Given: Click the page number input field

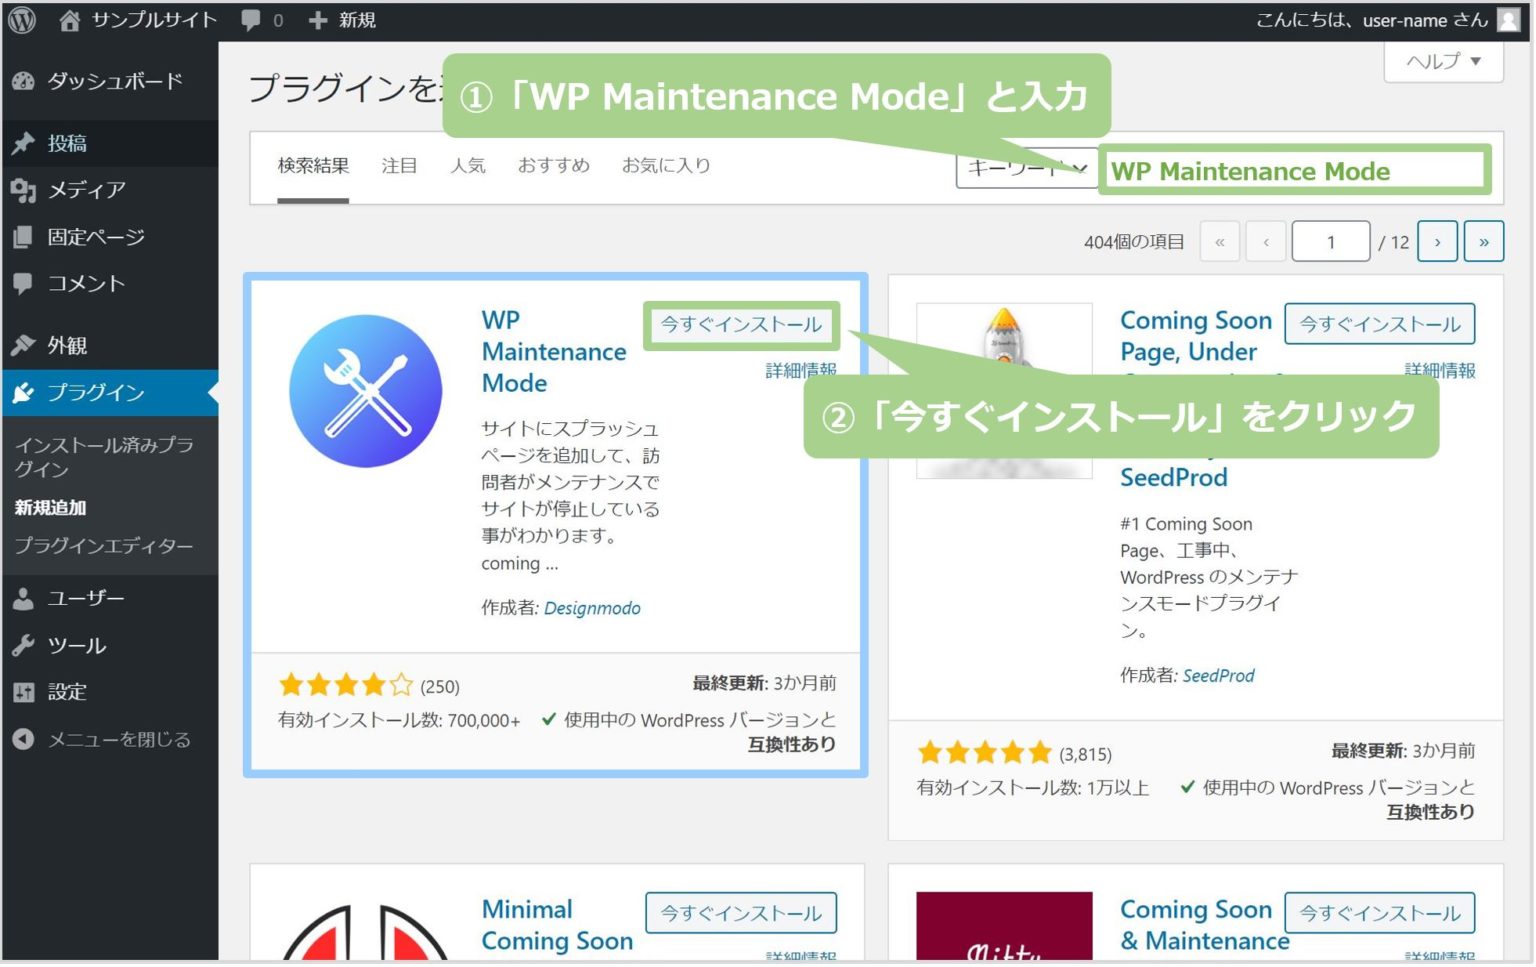Looking at the screenshot, I should 1330,241.
